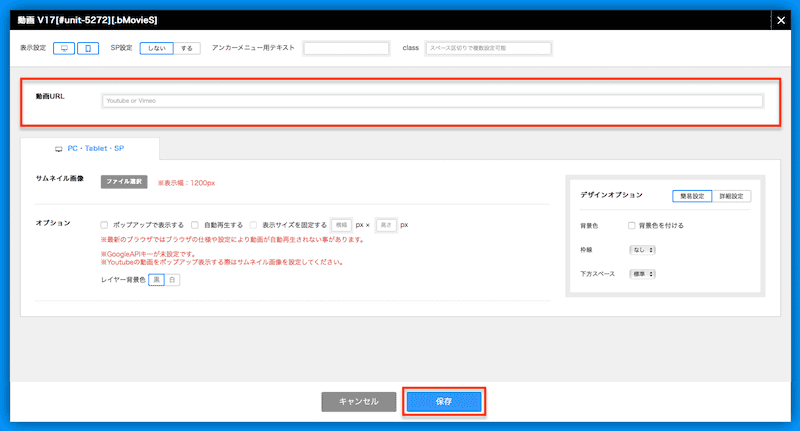
Task: Switch to the PC・Tablet・SP tab
Action: [90, 148]
